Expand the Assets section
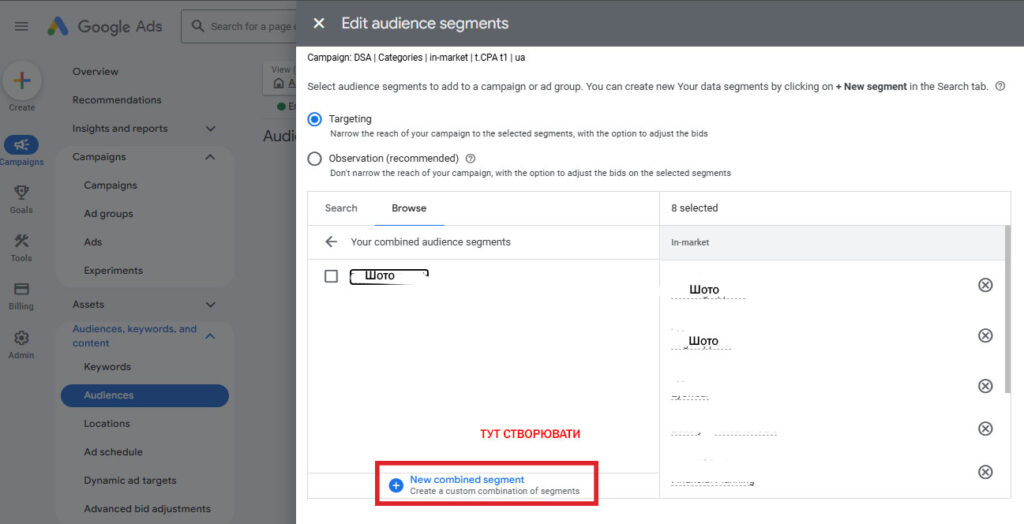This screenshot has height=524, width=1024. (x=210, y=305)
